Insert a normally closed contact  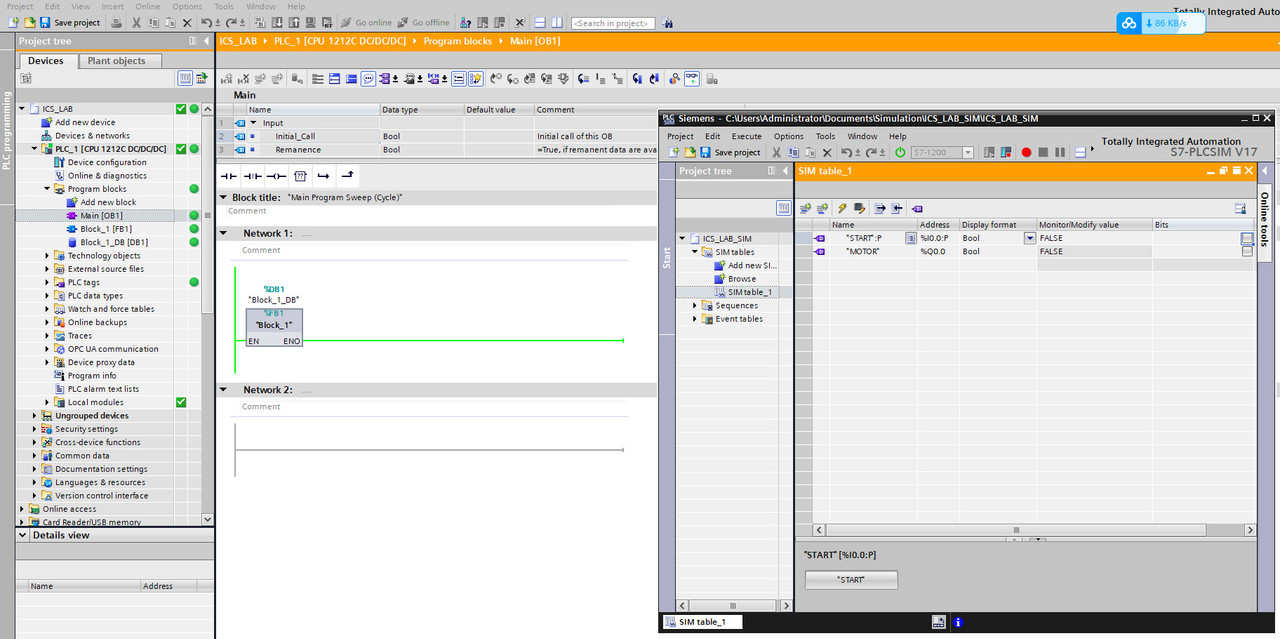(252, 176)
